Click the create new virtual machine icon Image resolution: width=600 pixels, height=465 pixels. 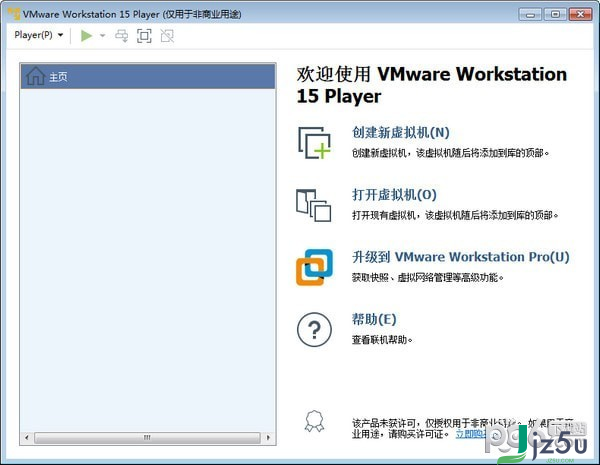point(314,143)
